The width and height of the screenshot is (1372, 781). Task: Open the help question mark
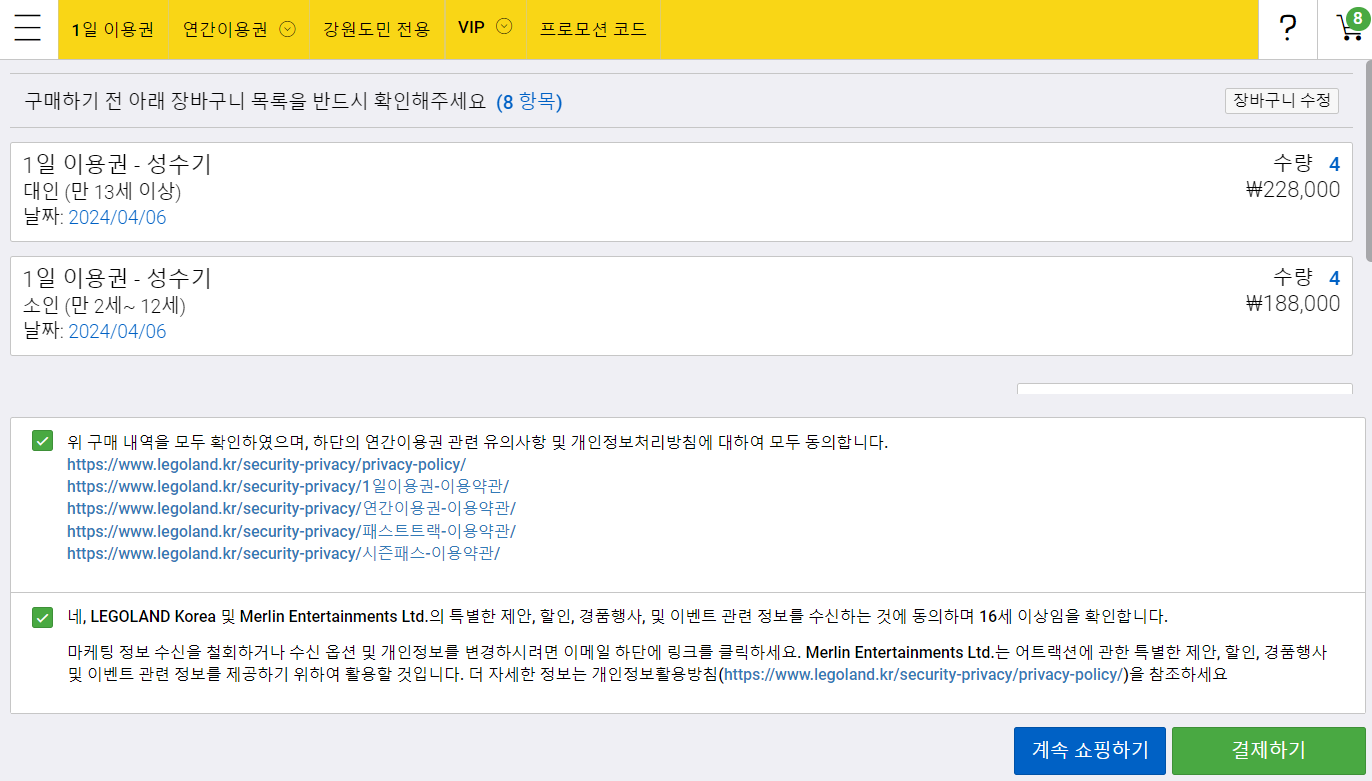[x=1288, y=27]
